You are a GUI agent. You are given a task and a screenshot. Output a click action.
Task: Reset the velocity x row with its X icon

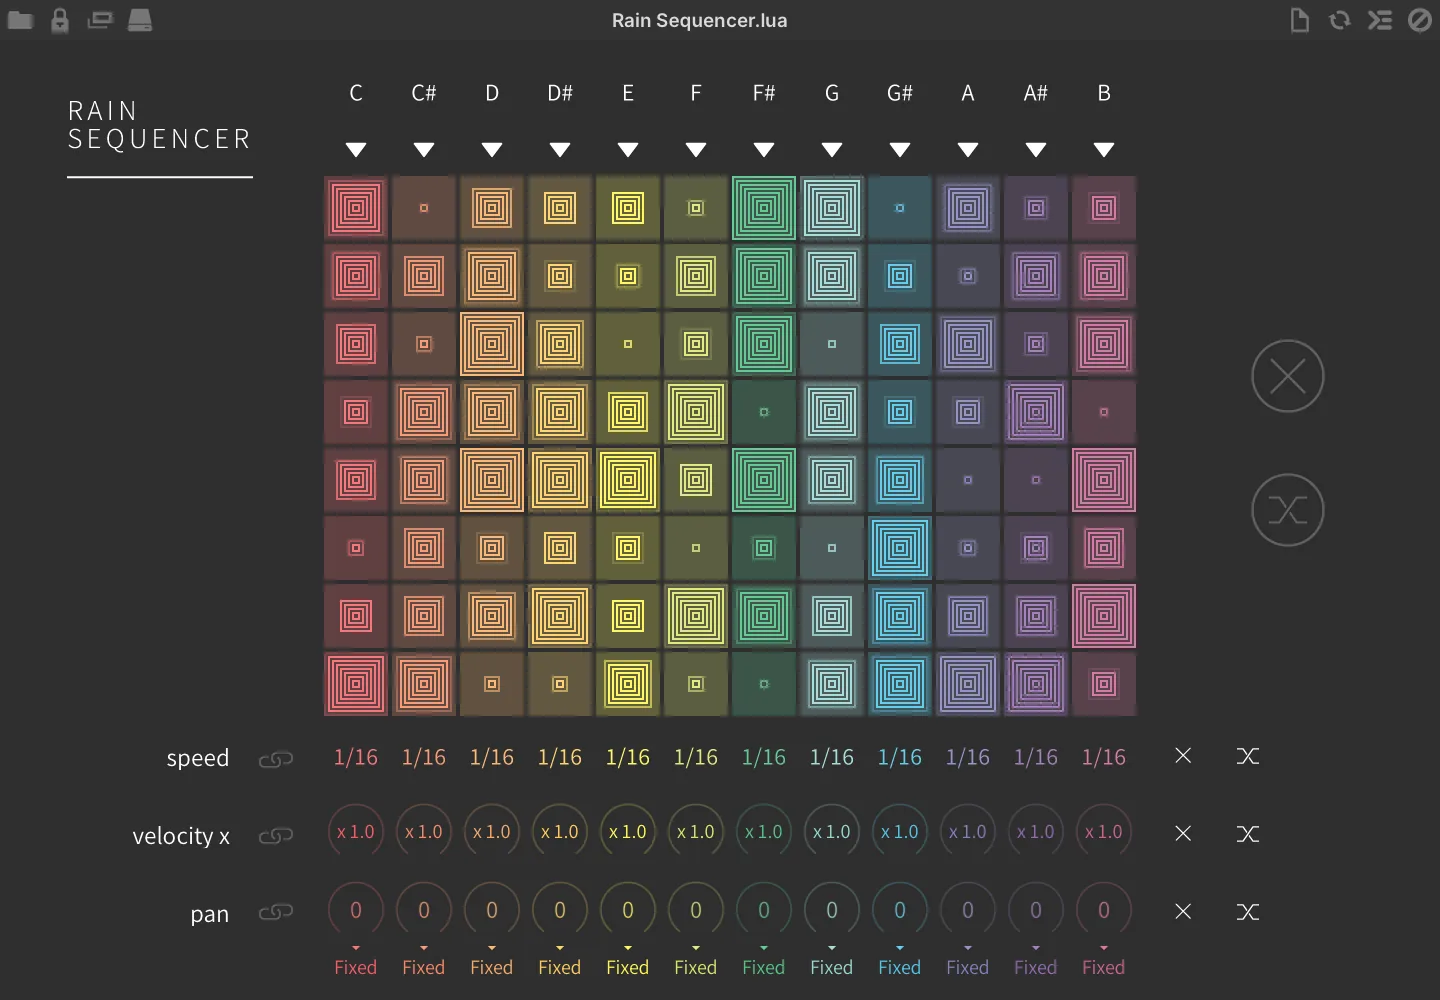[x=1183, y=833]
